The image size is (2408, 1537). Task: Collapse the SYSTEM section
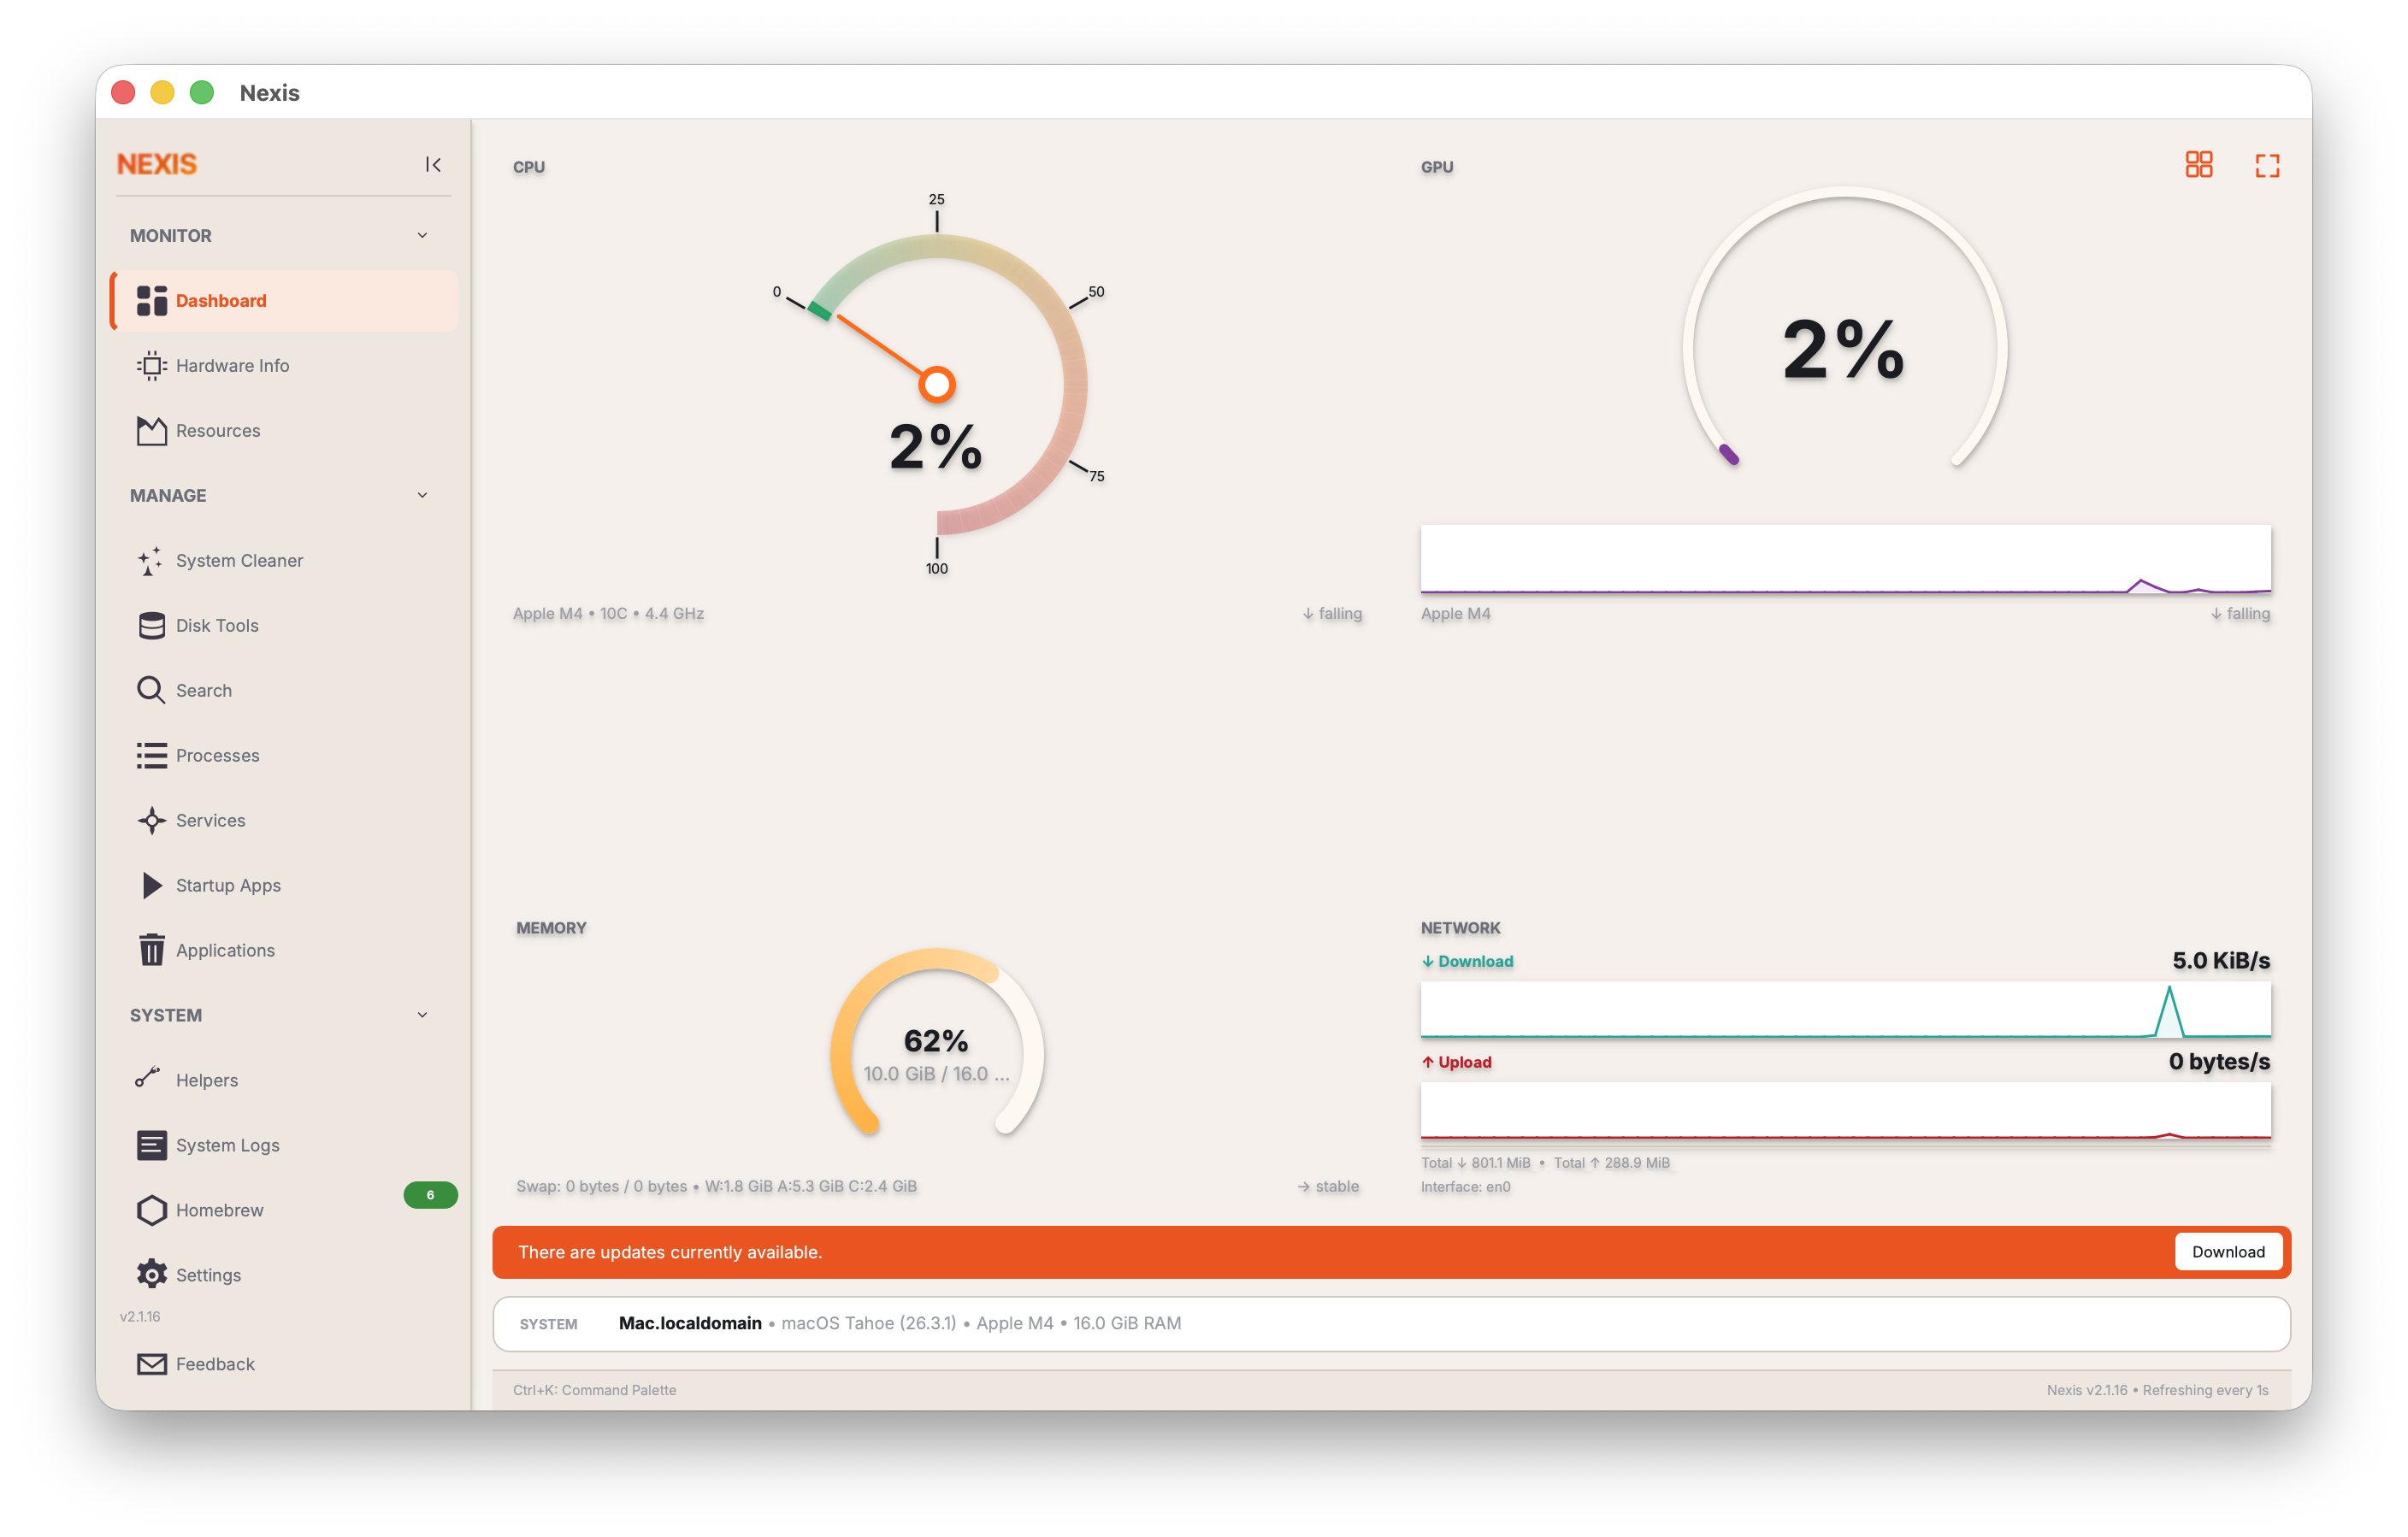tap(422, 1014)
